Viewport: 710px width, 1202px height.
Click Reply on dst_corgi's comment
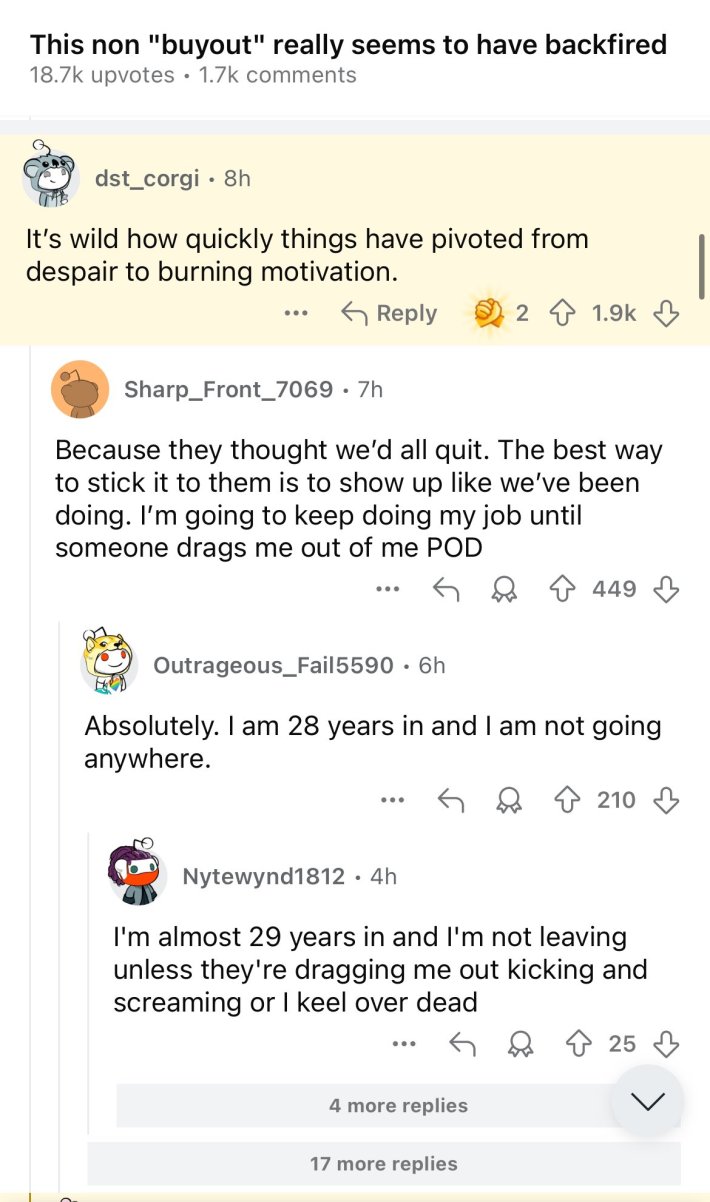[389, 314]
